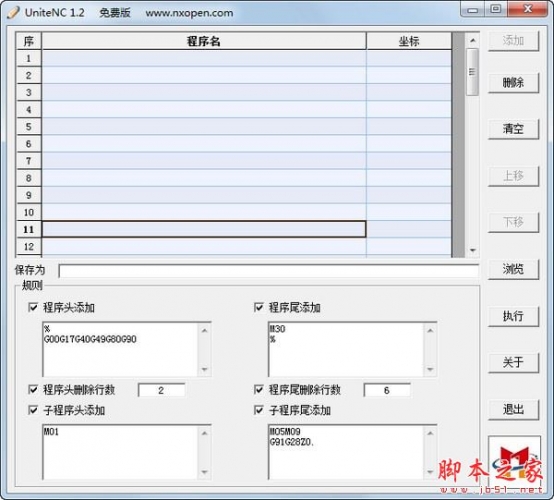Screen dimensions: 554x500
Task: Exit the program with 退出 button
Action: coord(513,410)
